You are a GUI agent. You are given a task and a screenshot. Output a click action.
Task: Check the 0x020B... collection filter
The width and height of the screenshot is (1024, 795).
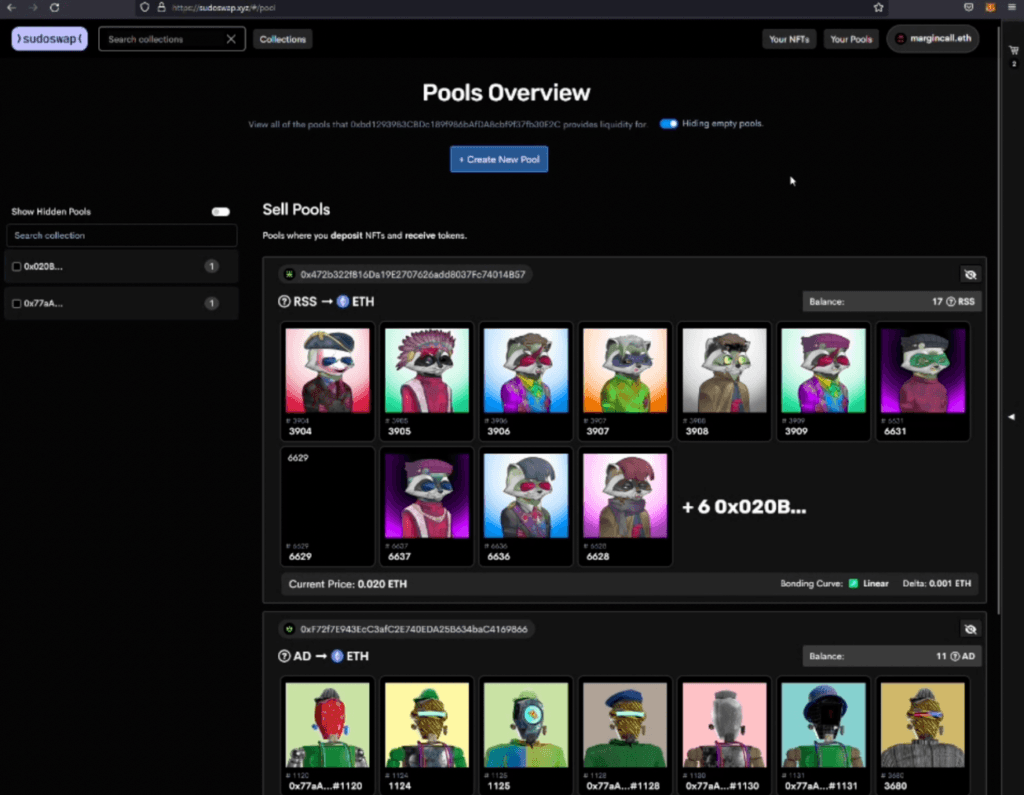pos(17,267)
